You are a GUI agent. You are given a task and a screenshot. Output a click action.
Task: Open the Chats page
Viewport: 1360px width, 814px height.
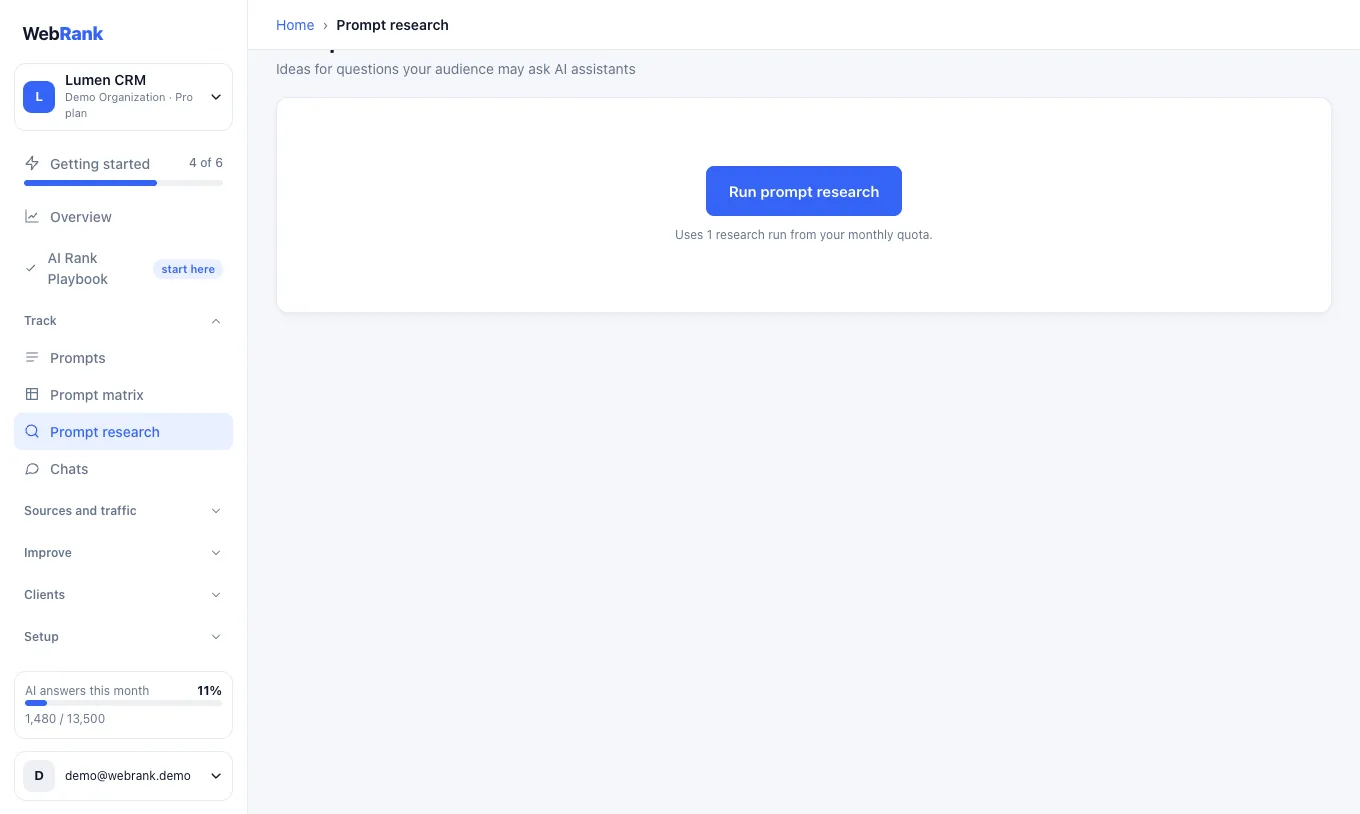123,469
